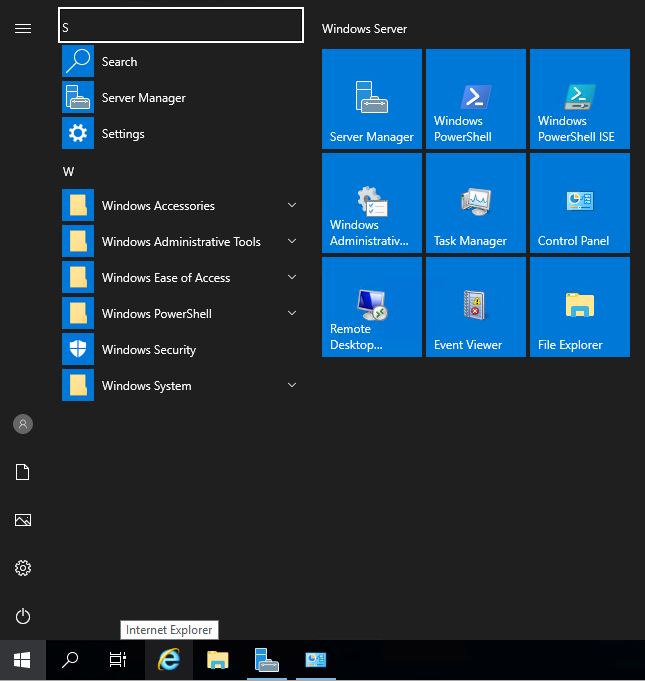Open the Windows Ease of Access folder
645x681 pixels.
pyautogui.click(x=181, y=278)
